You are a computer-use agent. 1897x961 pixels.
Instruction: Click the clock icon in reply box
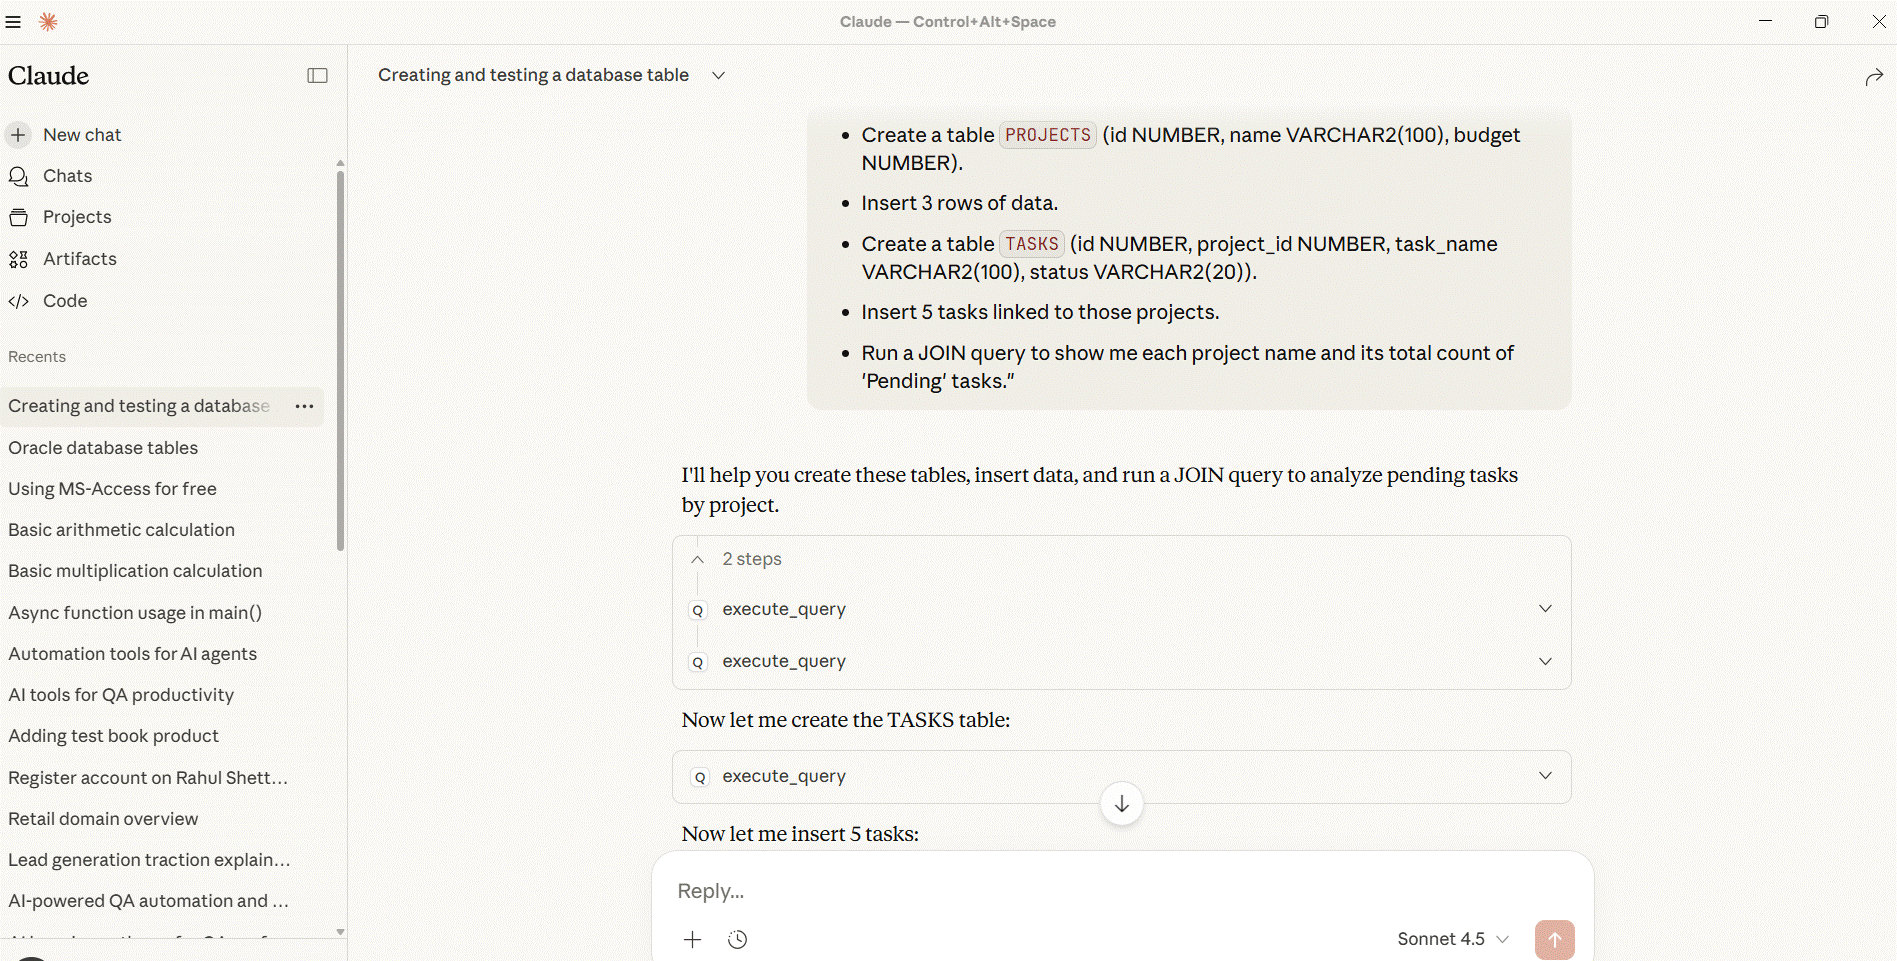click(x=738, y=939)
